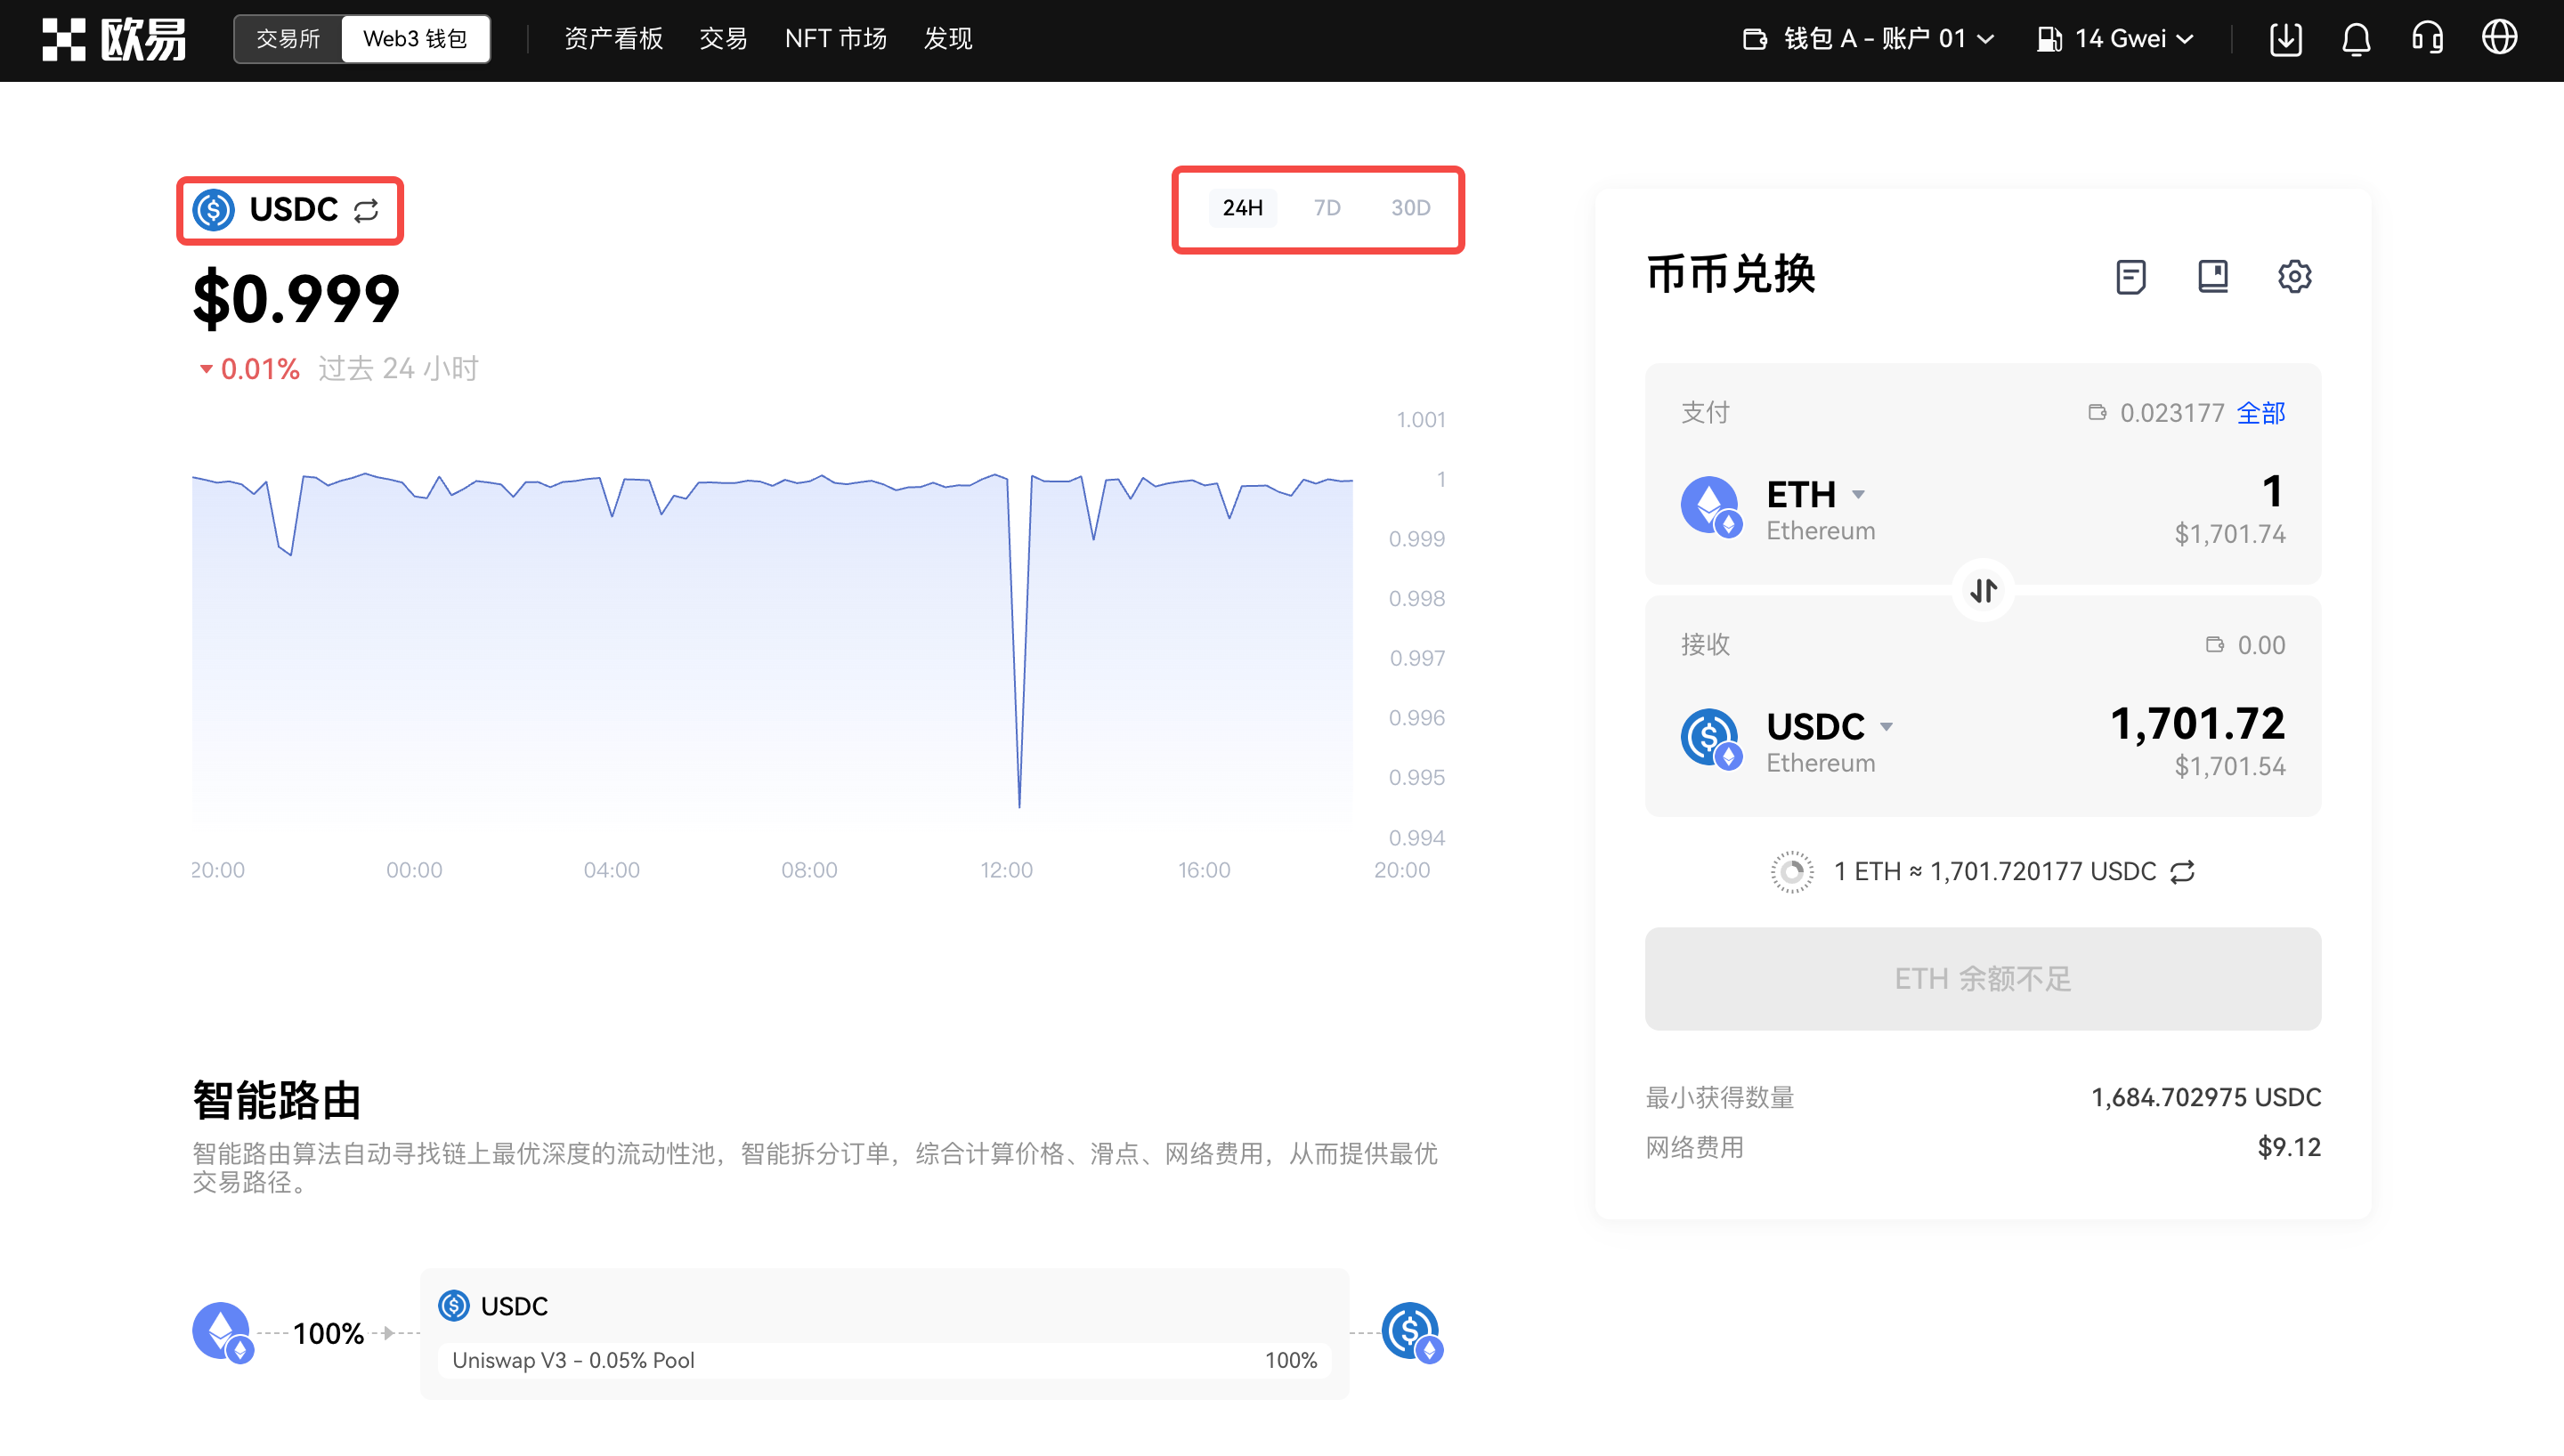Screen dimensions: 2564x1456
Task: Open the language globe icon
Action: [x=2499, y=38]
